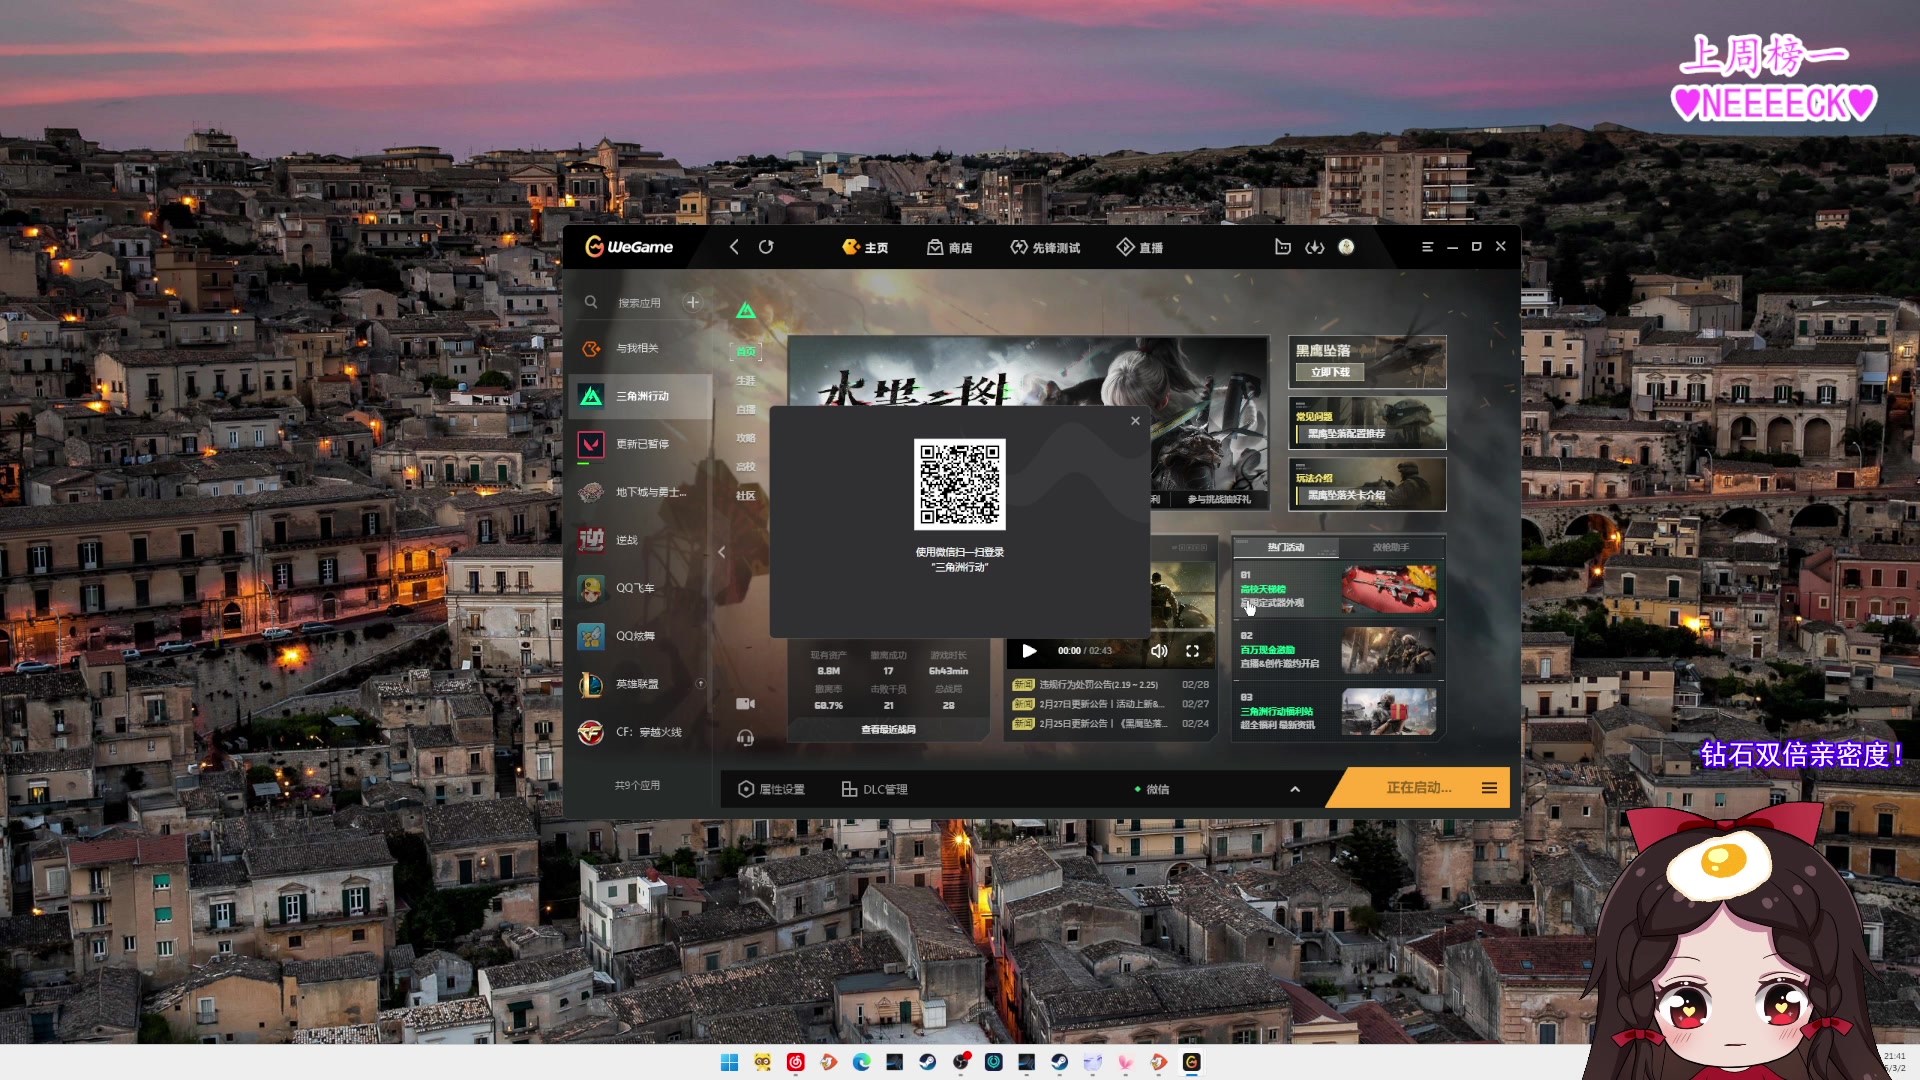Open news 违规行为处罚公告(2.19~2.25)
The image size is (1920, 1080).
click(1110, 685)
